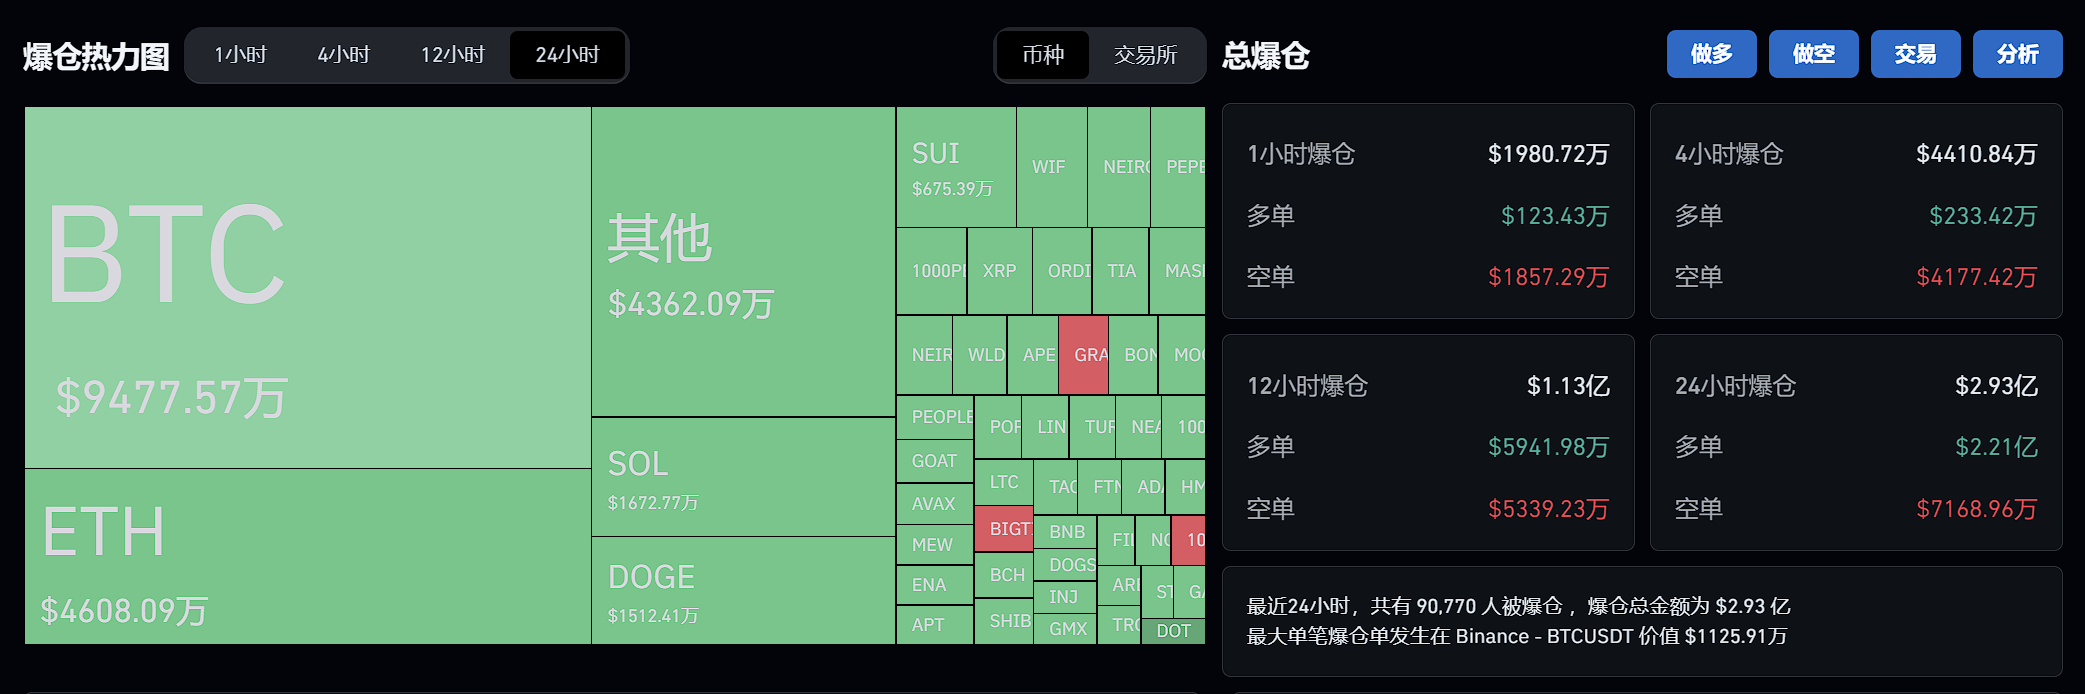
Task: Toggle the heatmap to 交易所 view
Action: 1147,55
